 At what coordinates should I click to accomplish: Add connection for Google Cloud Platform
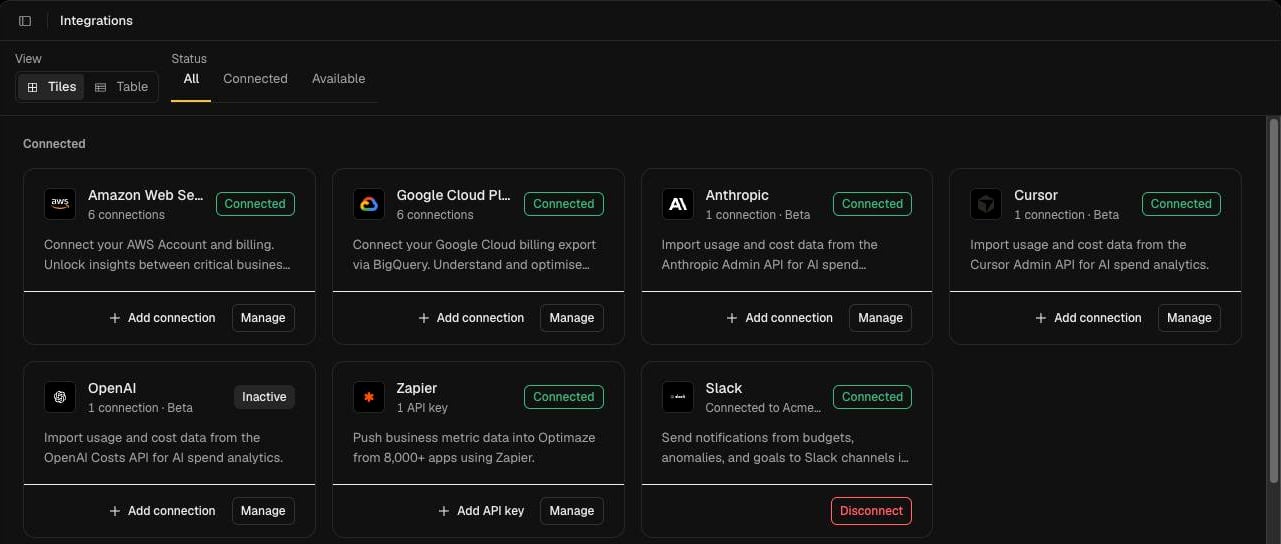471,318
